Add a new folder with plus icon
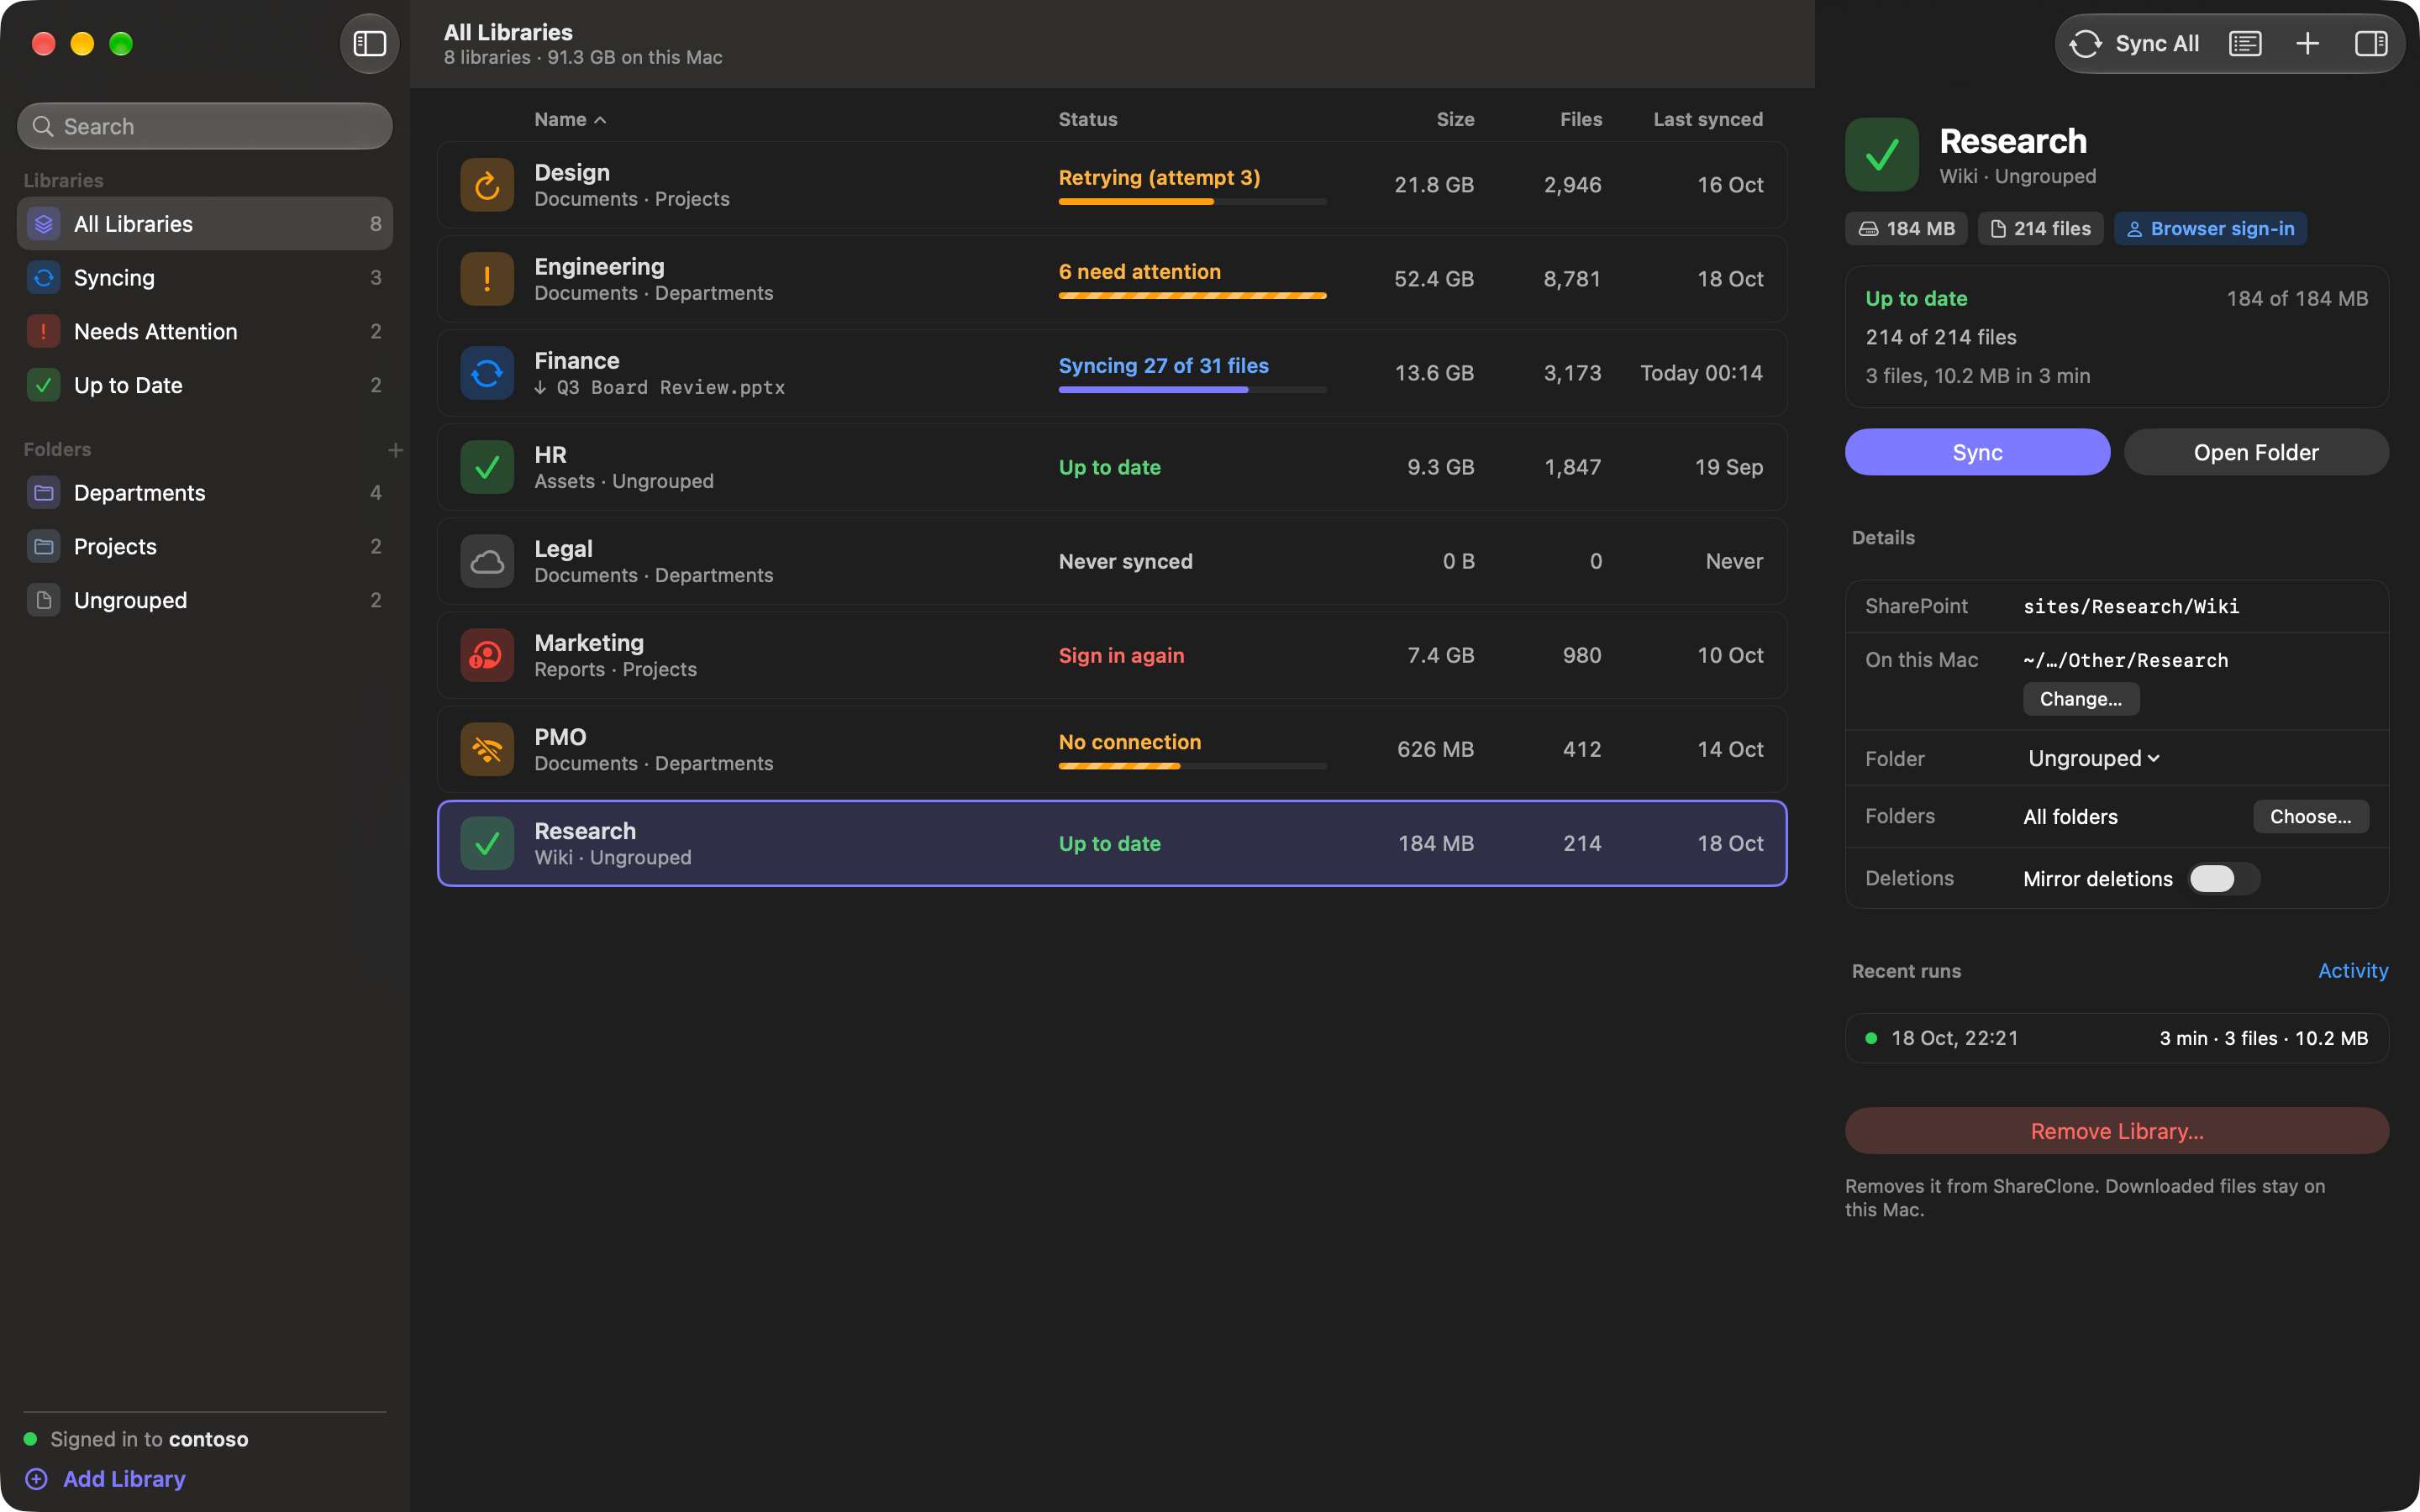The width and height of the screenshot is (2420, 1512). coord(395,450)
